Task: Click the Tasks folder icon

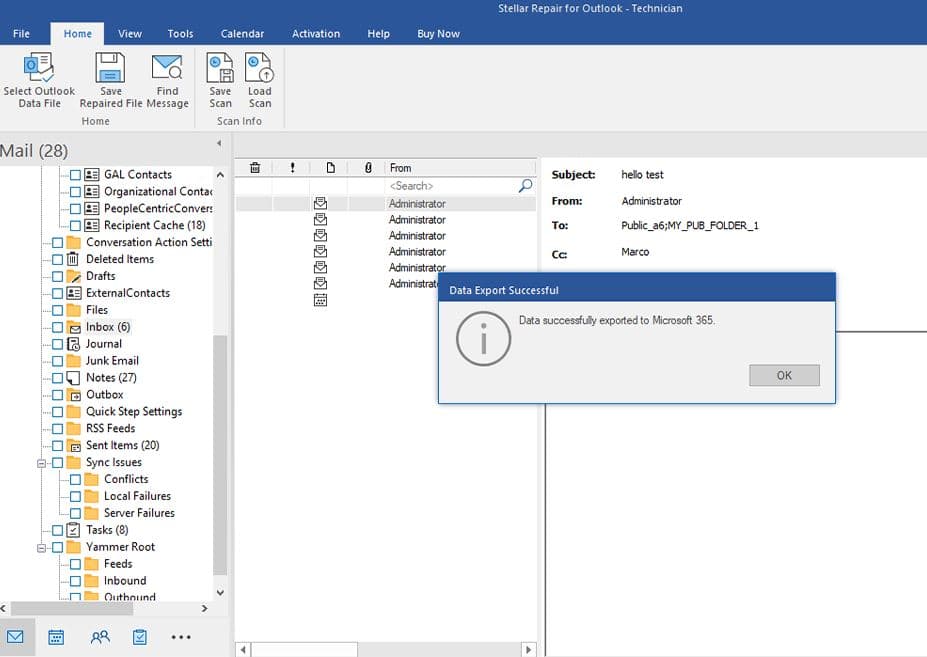Action: [x=73, y=530]
